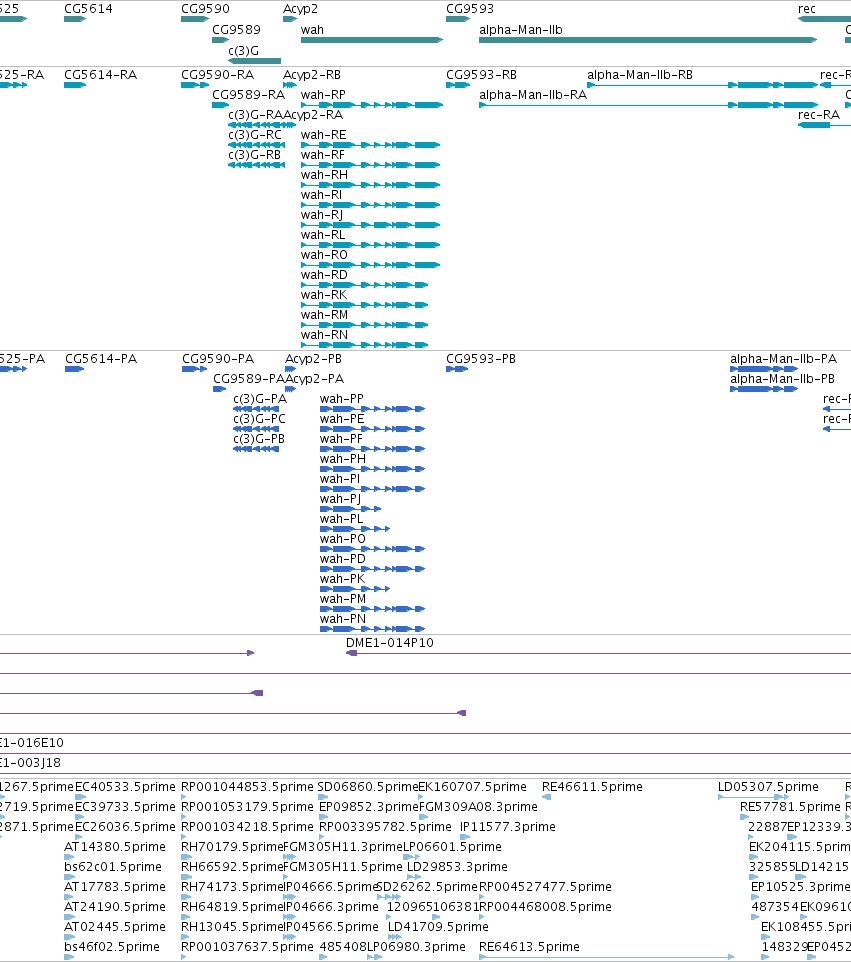Click EST label LD41709.5prime
This screenshot has width=851, height=962.
coord(438,927)
